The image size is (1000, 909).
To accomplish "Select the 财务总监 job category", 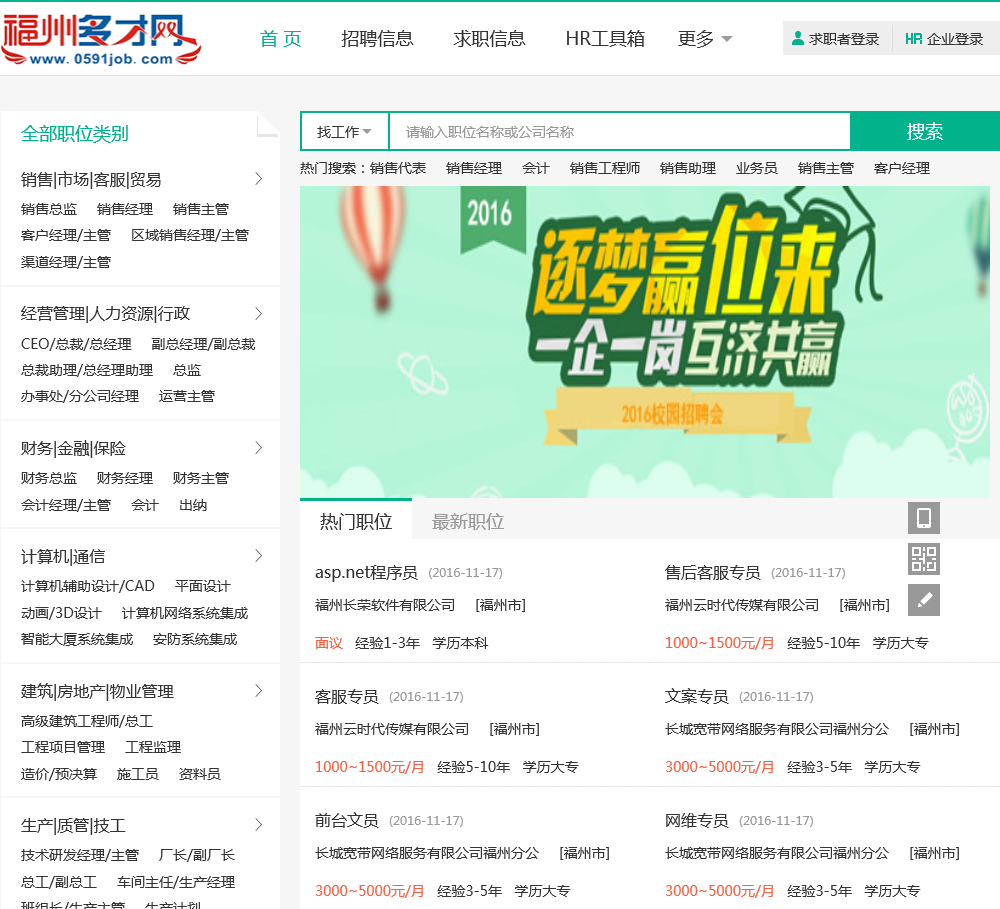I will click(x=48, y=478).
